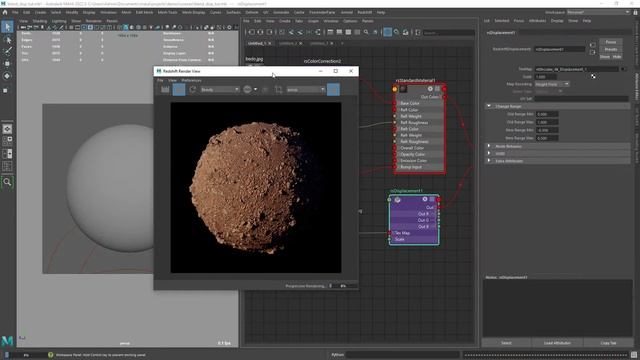Open the Map Encoding Height Field dropdown
This screenshot has width=640, height=360.
pyautogui.click(x=552, y=84)
